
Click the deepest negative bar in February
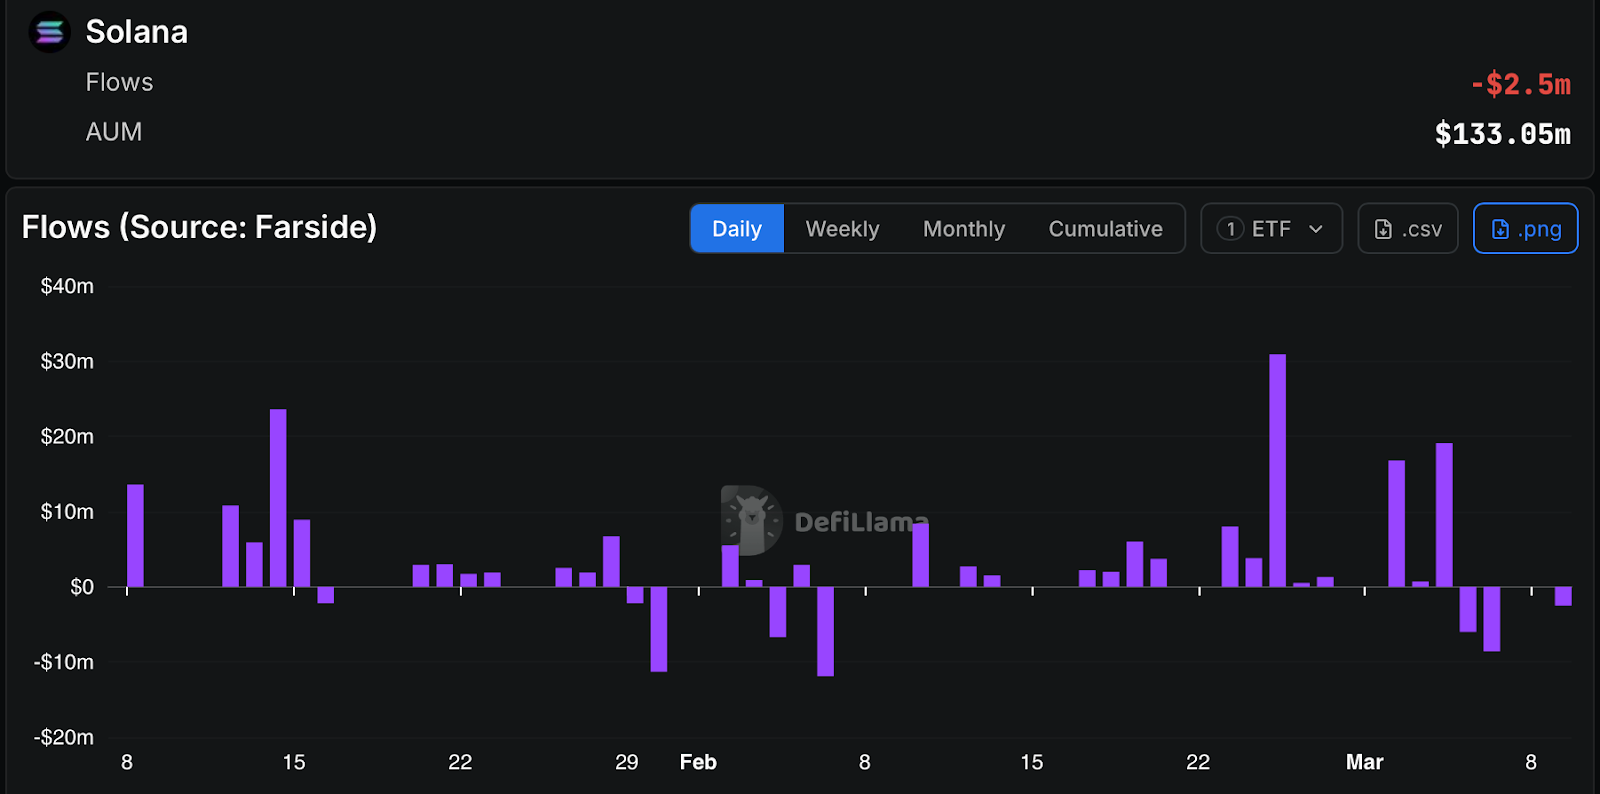[x=825, y=631]
